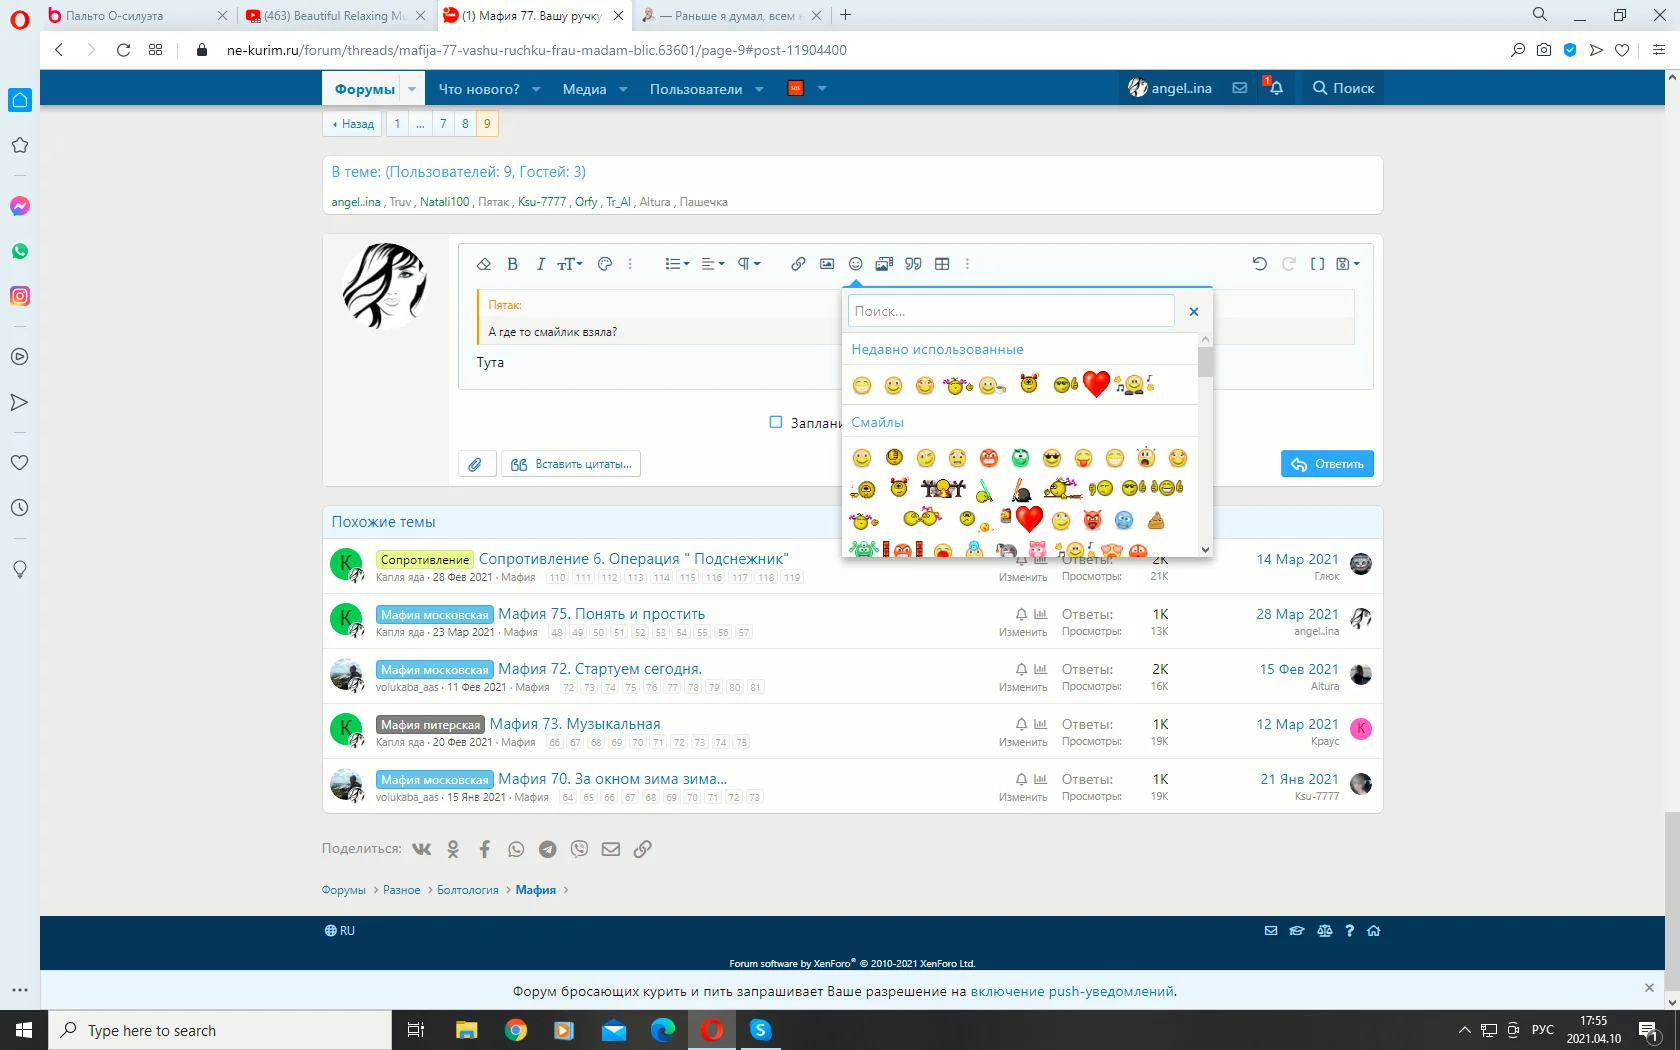This screenshot has height=1050, width=1680.
Task: Open the Что нового? menu
Action: (x=479, y=89)
